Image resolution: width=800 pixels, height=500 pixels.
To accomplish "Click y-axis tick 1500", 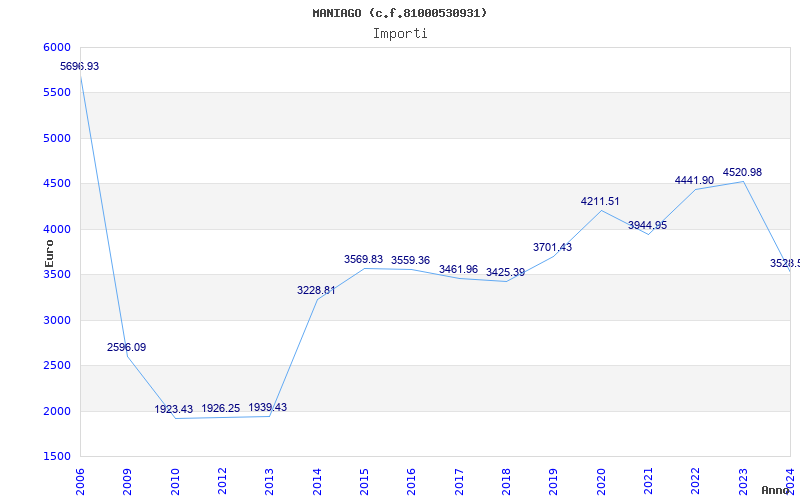I will (57, 457).
